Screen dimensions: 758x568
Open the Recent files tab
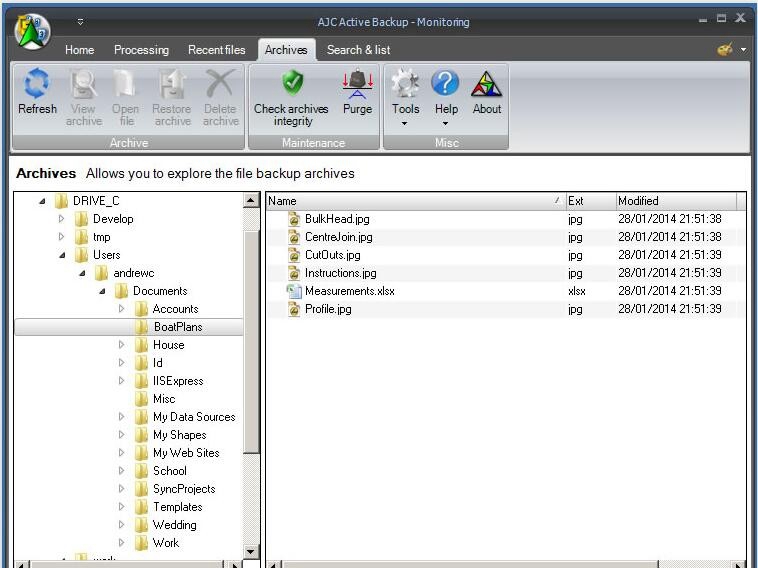(x=217, y=50)
